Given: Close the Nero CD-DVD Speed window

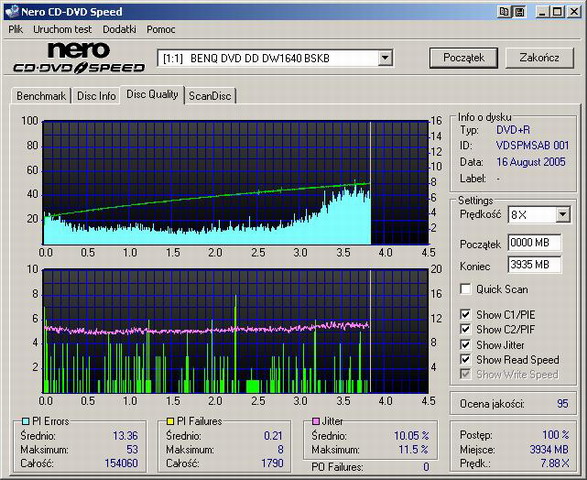Looking at the screenshot, I should point(574,12).
